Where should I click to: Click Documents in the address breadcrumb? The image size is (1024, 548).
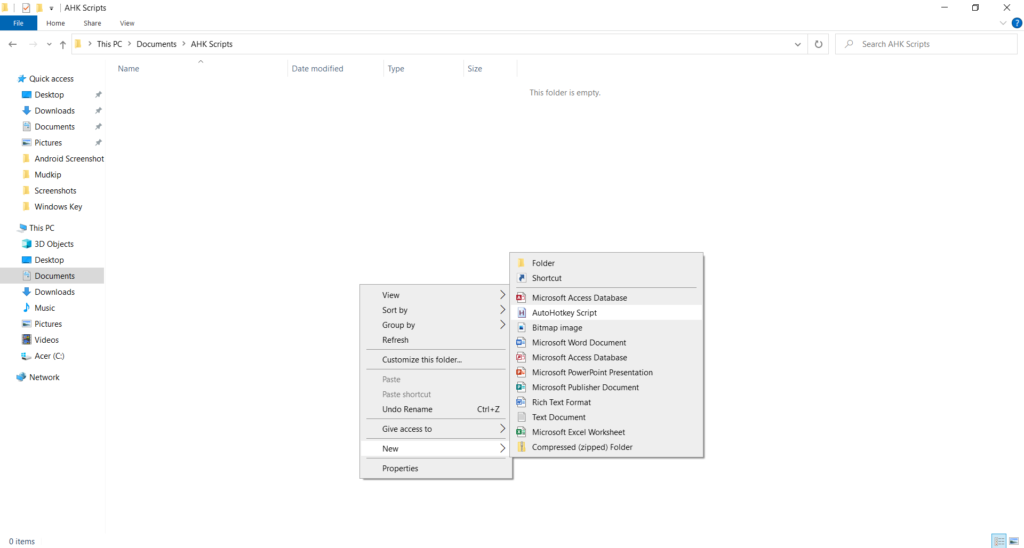pos(156,44)
